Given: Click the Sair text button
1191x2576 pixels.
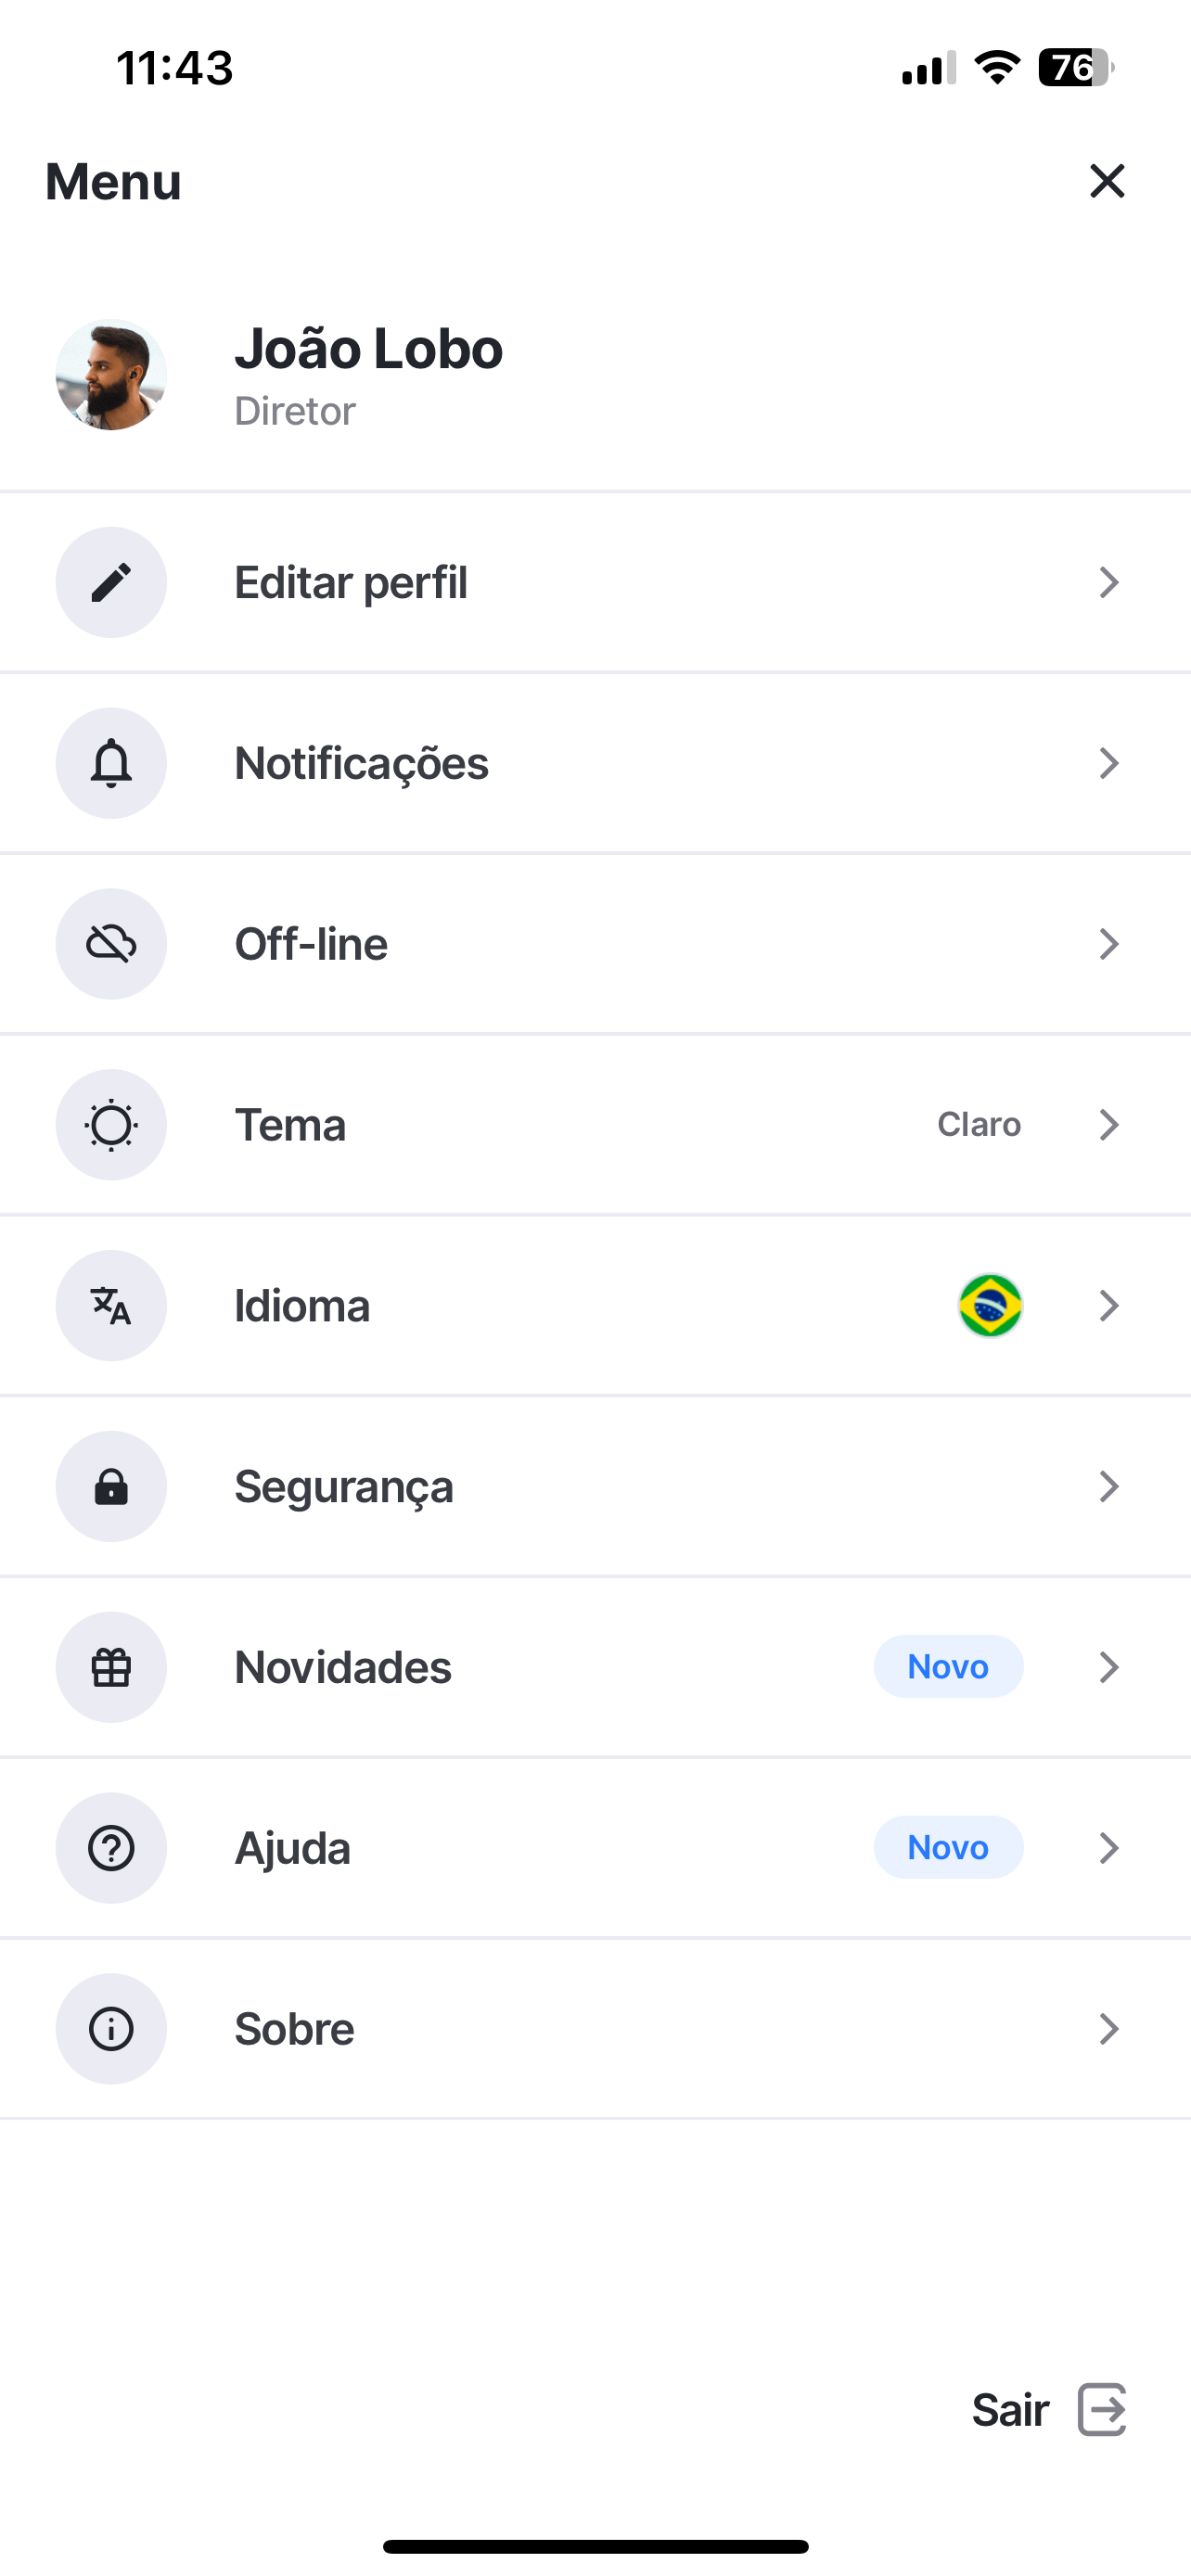Looking at the screenshot, I should pyautogui.click(x=1010, y=2410).
